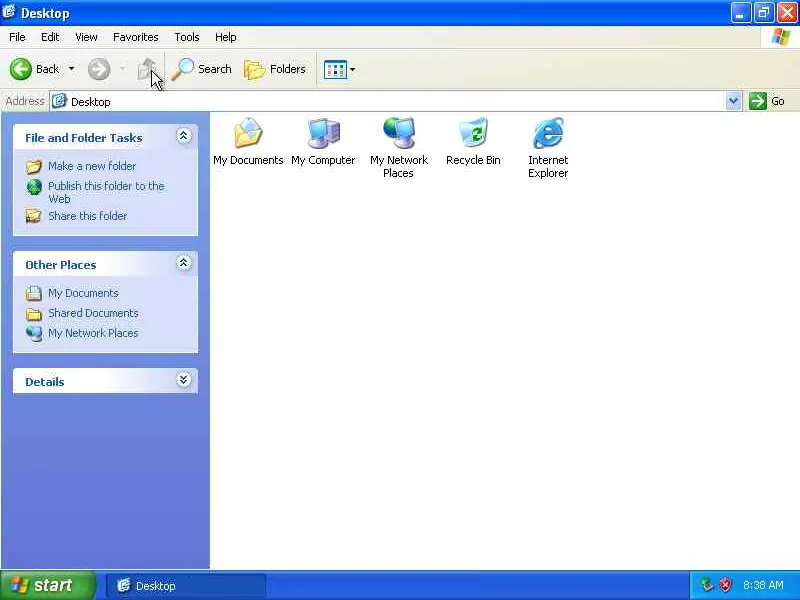Image resolution: width=800 pixels, height=600 pixels.
Task: Collapse the File and Folder Tasks panel
Action: (x=184, y=136)
